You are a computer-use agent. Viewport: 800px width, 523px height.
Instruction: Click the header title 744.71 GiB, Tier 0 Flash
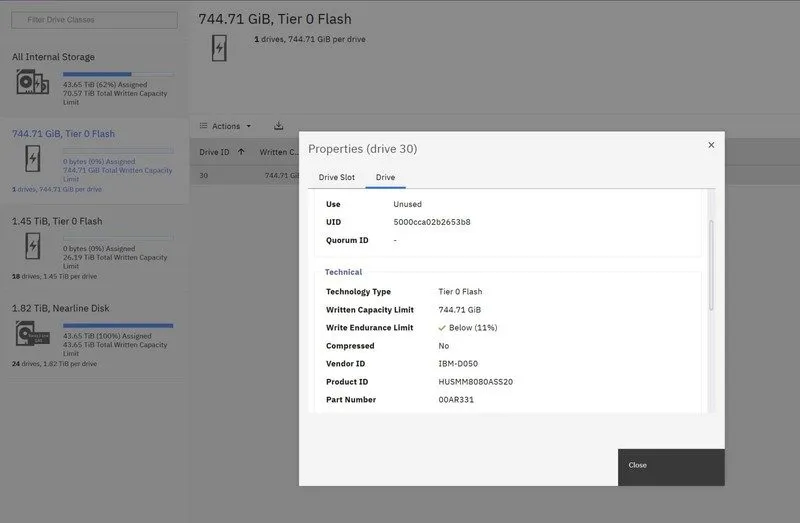tap(275, 19)
